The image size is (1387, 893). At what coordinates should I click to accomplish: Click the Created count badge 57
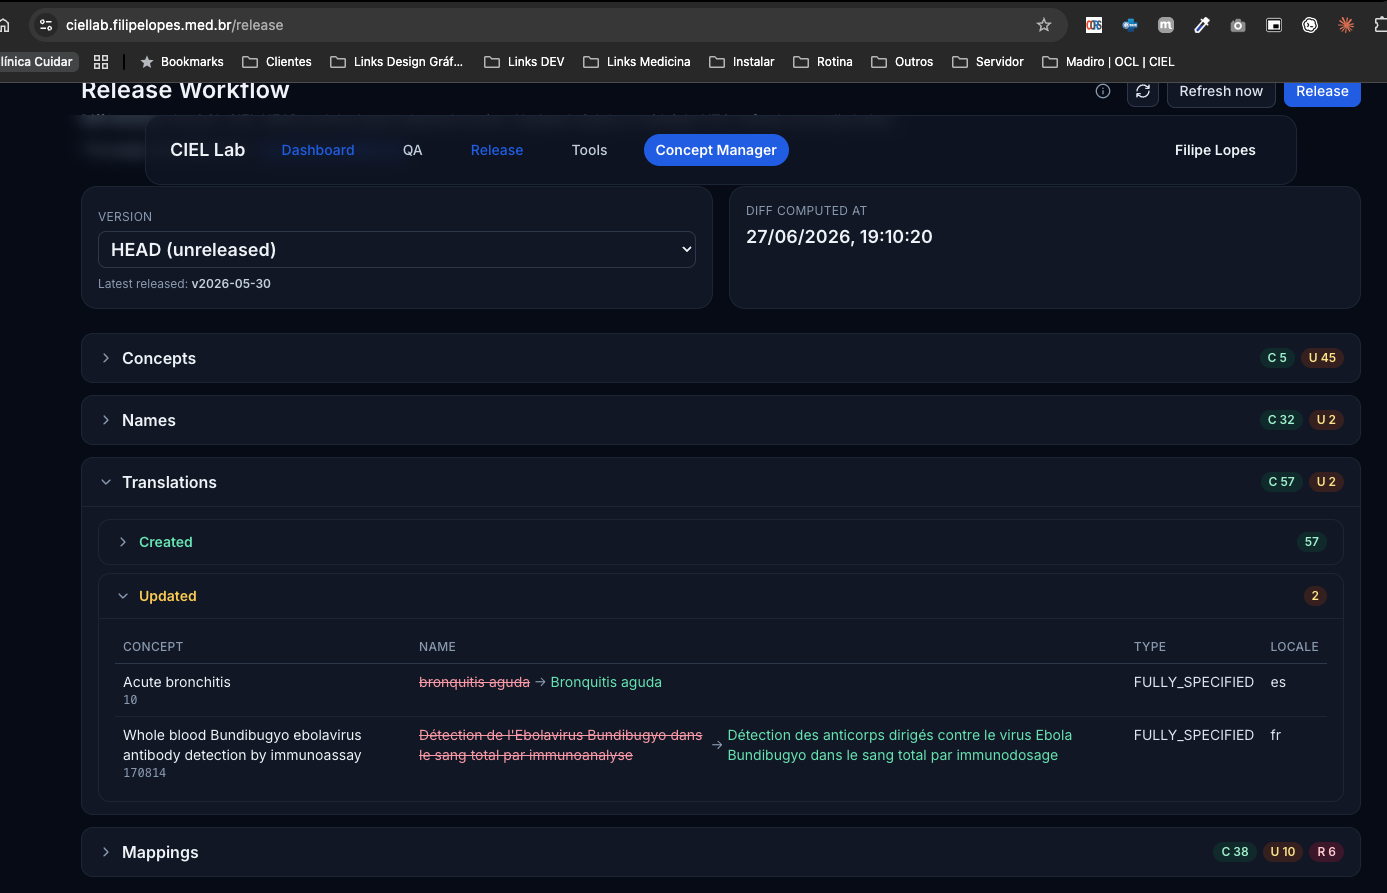pyautogui.click(x=1311, y=542)
